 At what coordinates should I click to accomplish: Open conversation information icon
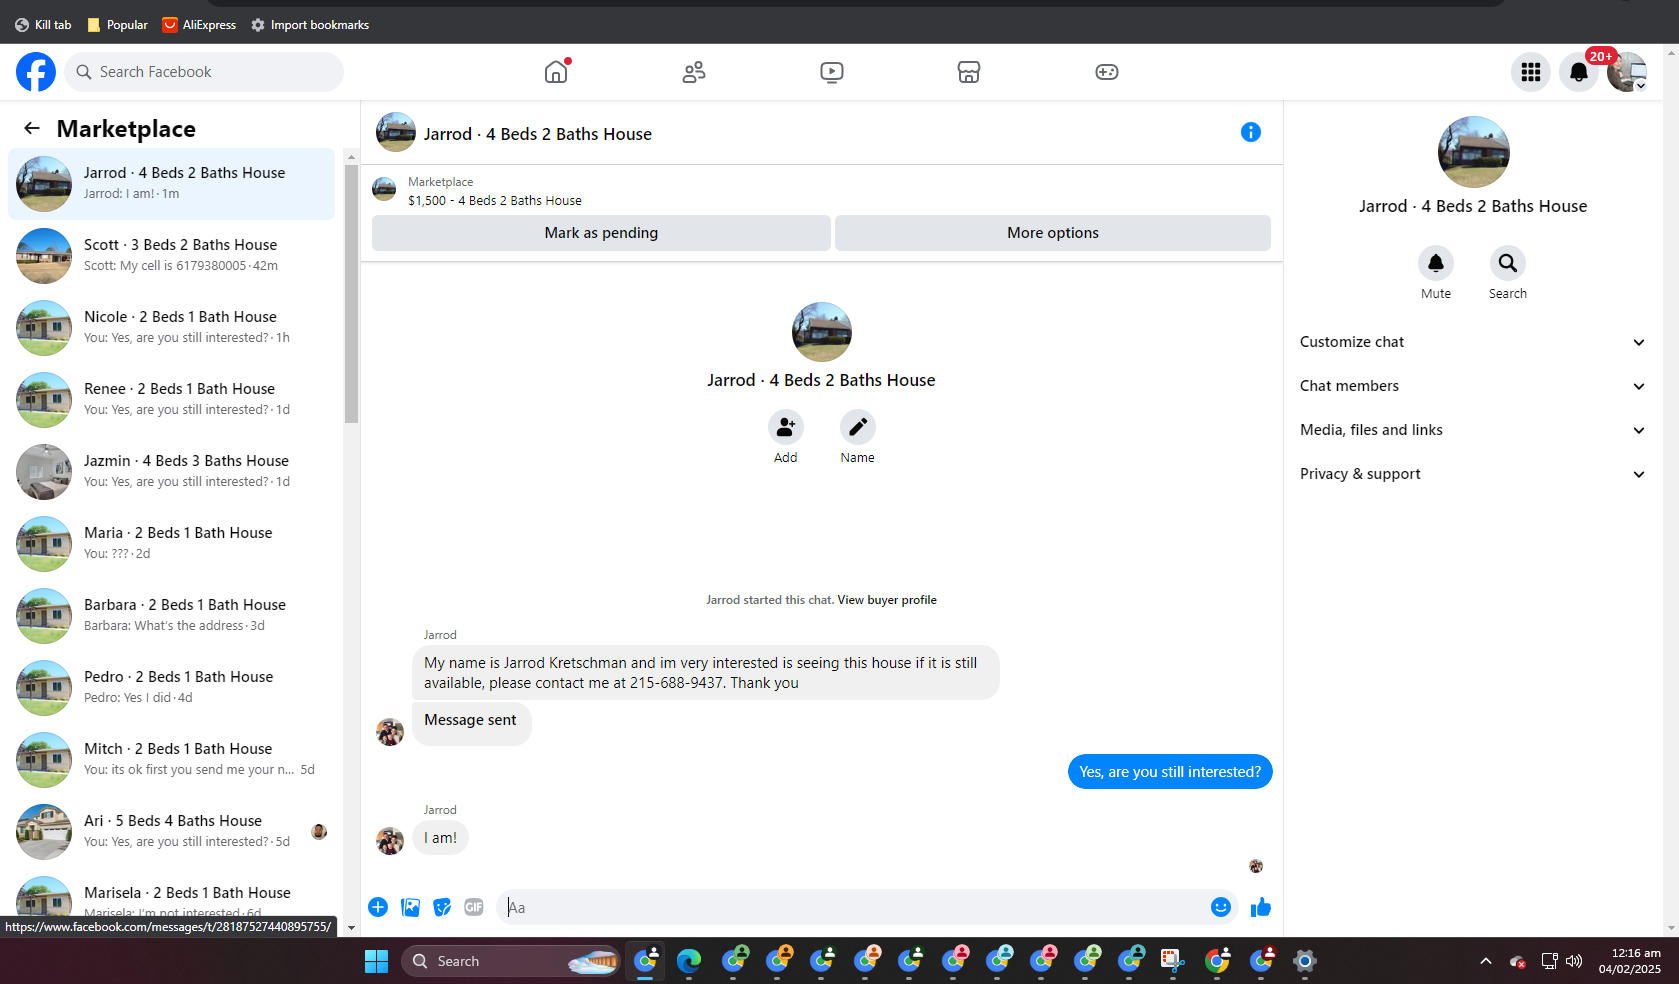pos(1251,132)
